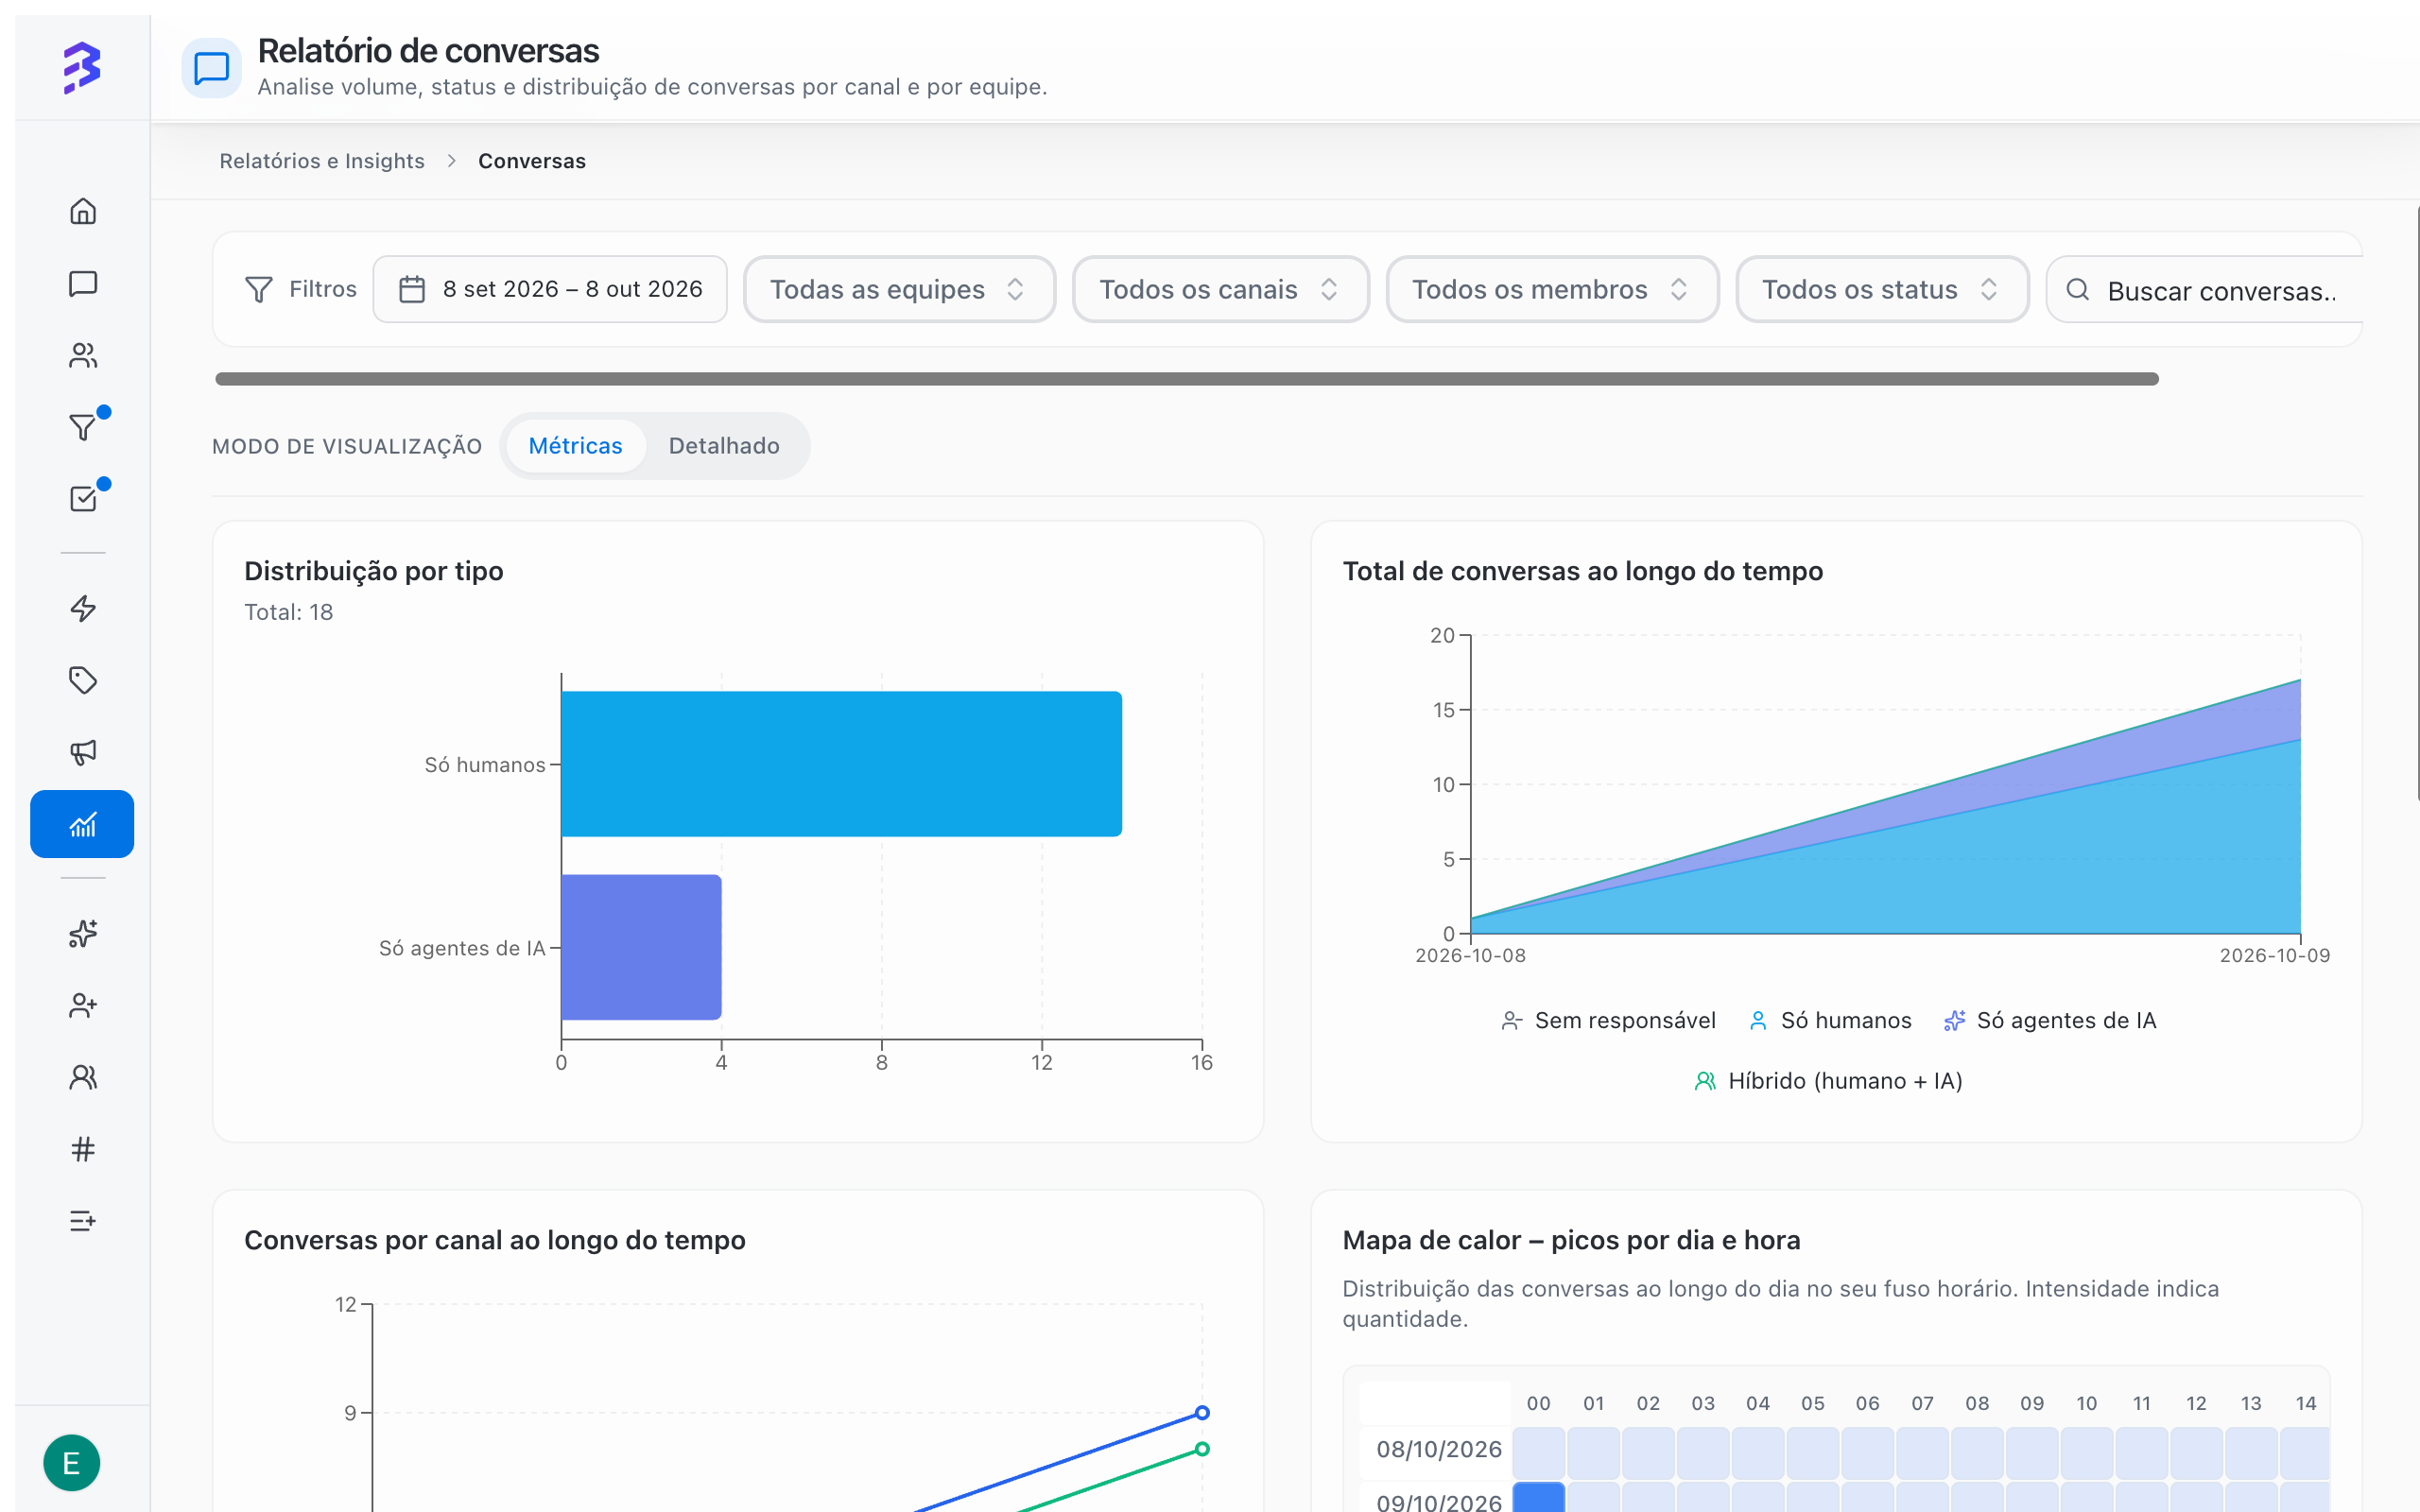The width and height of the screenshot is (2420, 1512).
Task: Click the green line endpoint marker
Action: coord(1202,1449)
